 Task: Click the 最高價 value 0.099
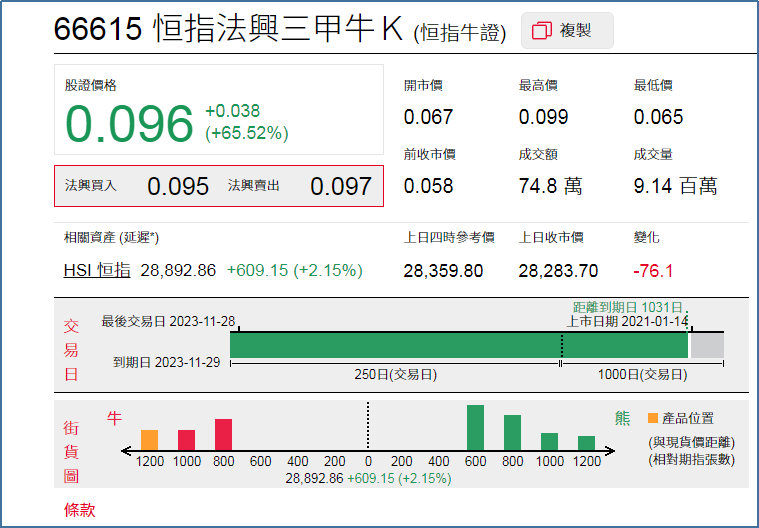[543, 117]
